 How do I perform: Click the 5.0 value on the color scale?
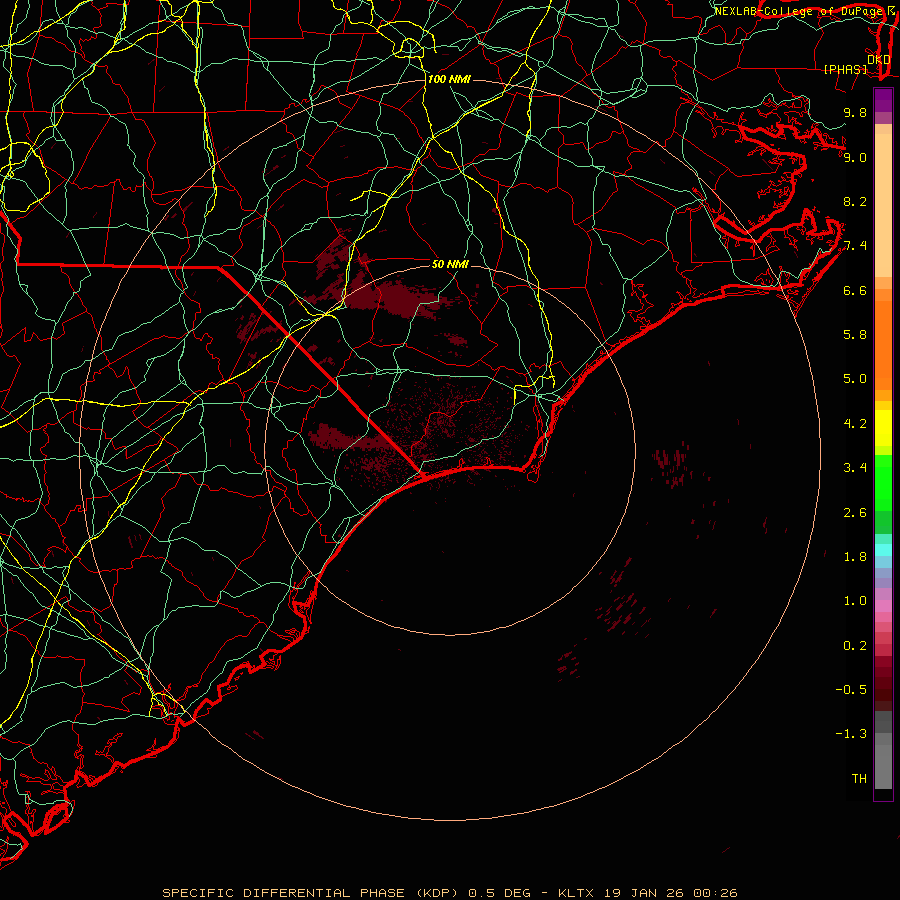click(x=855, y=379)
